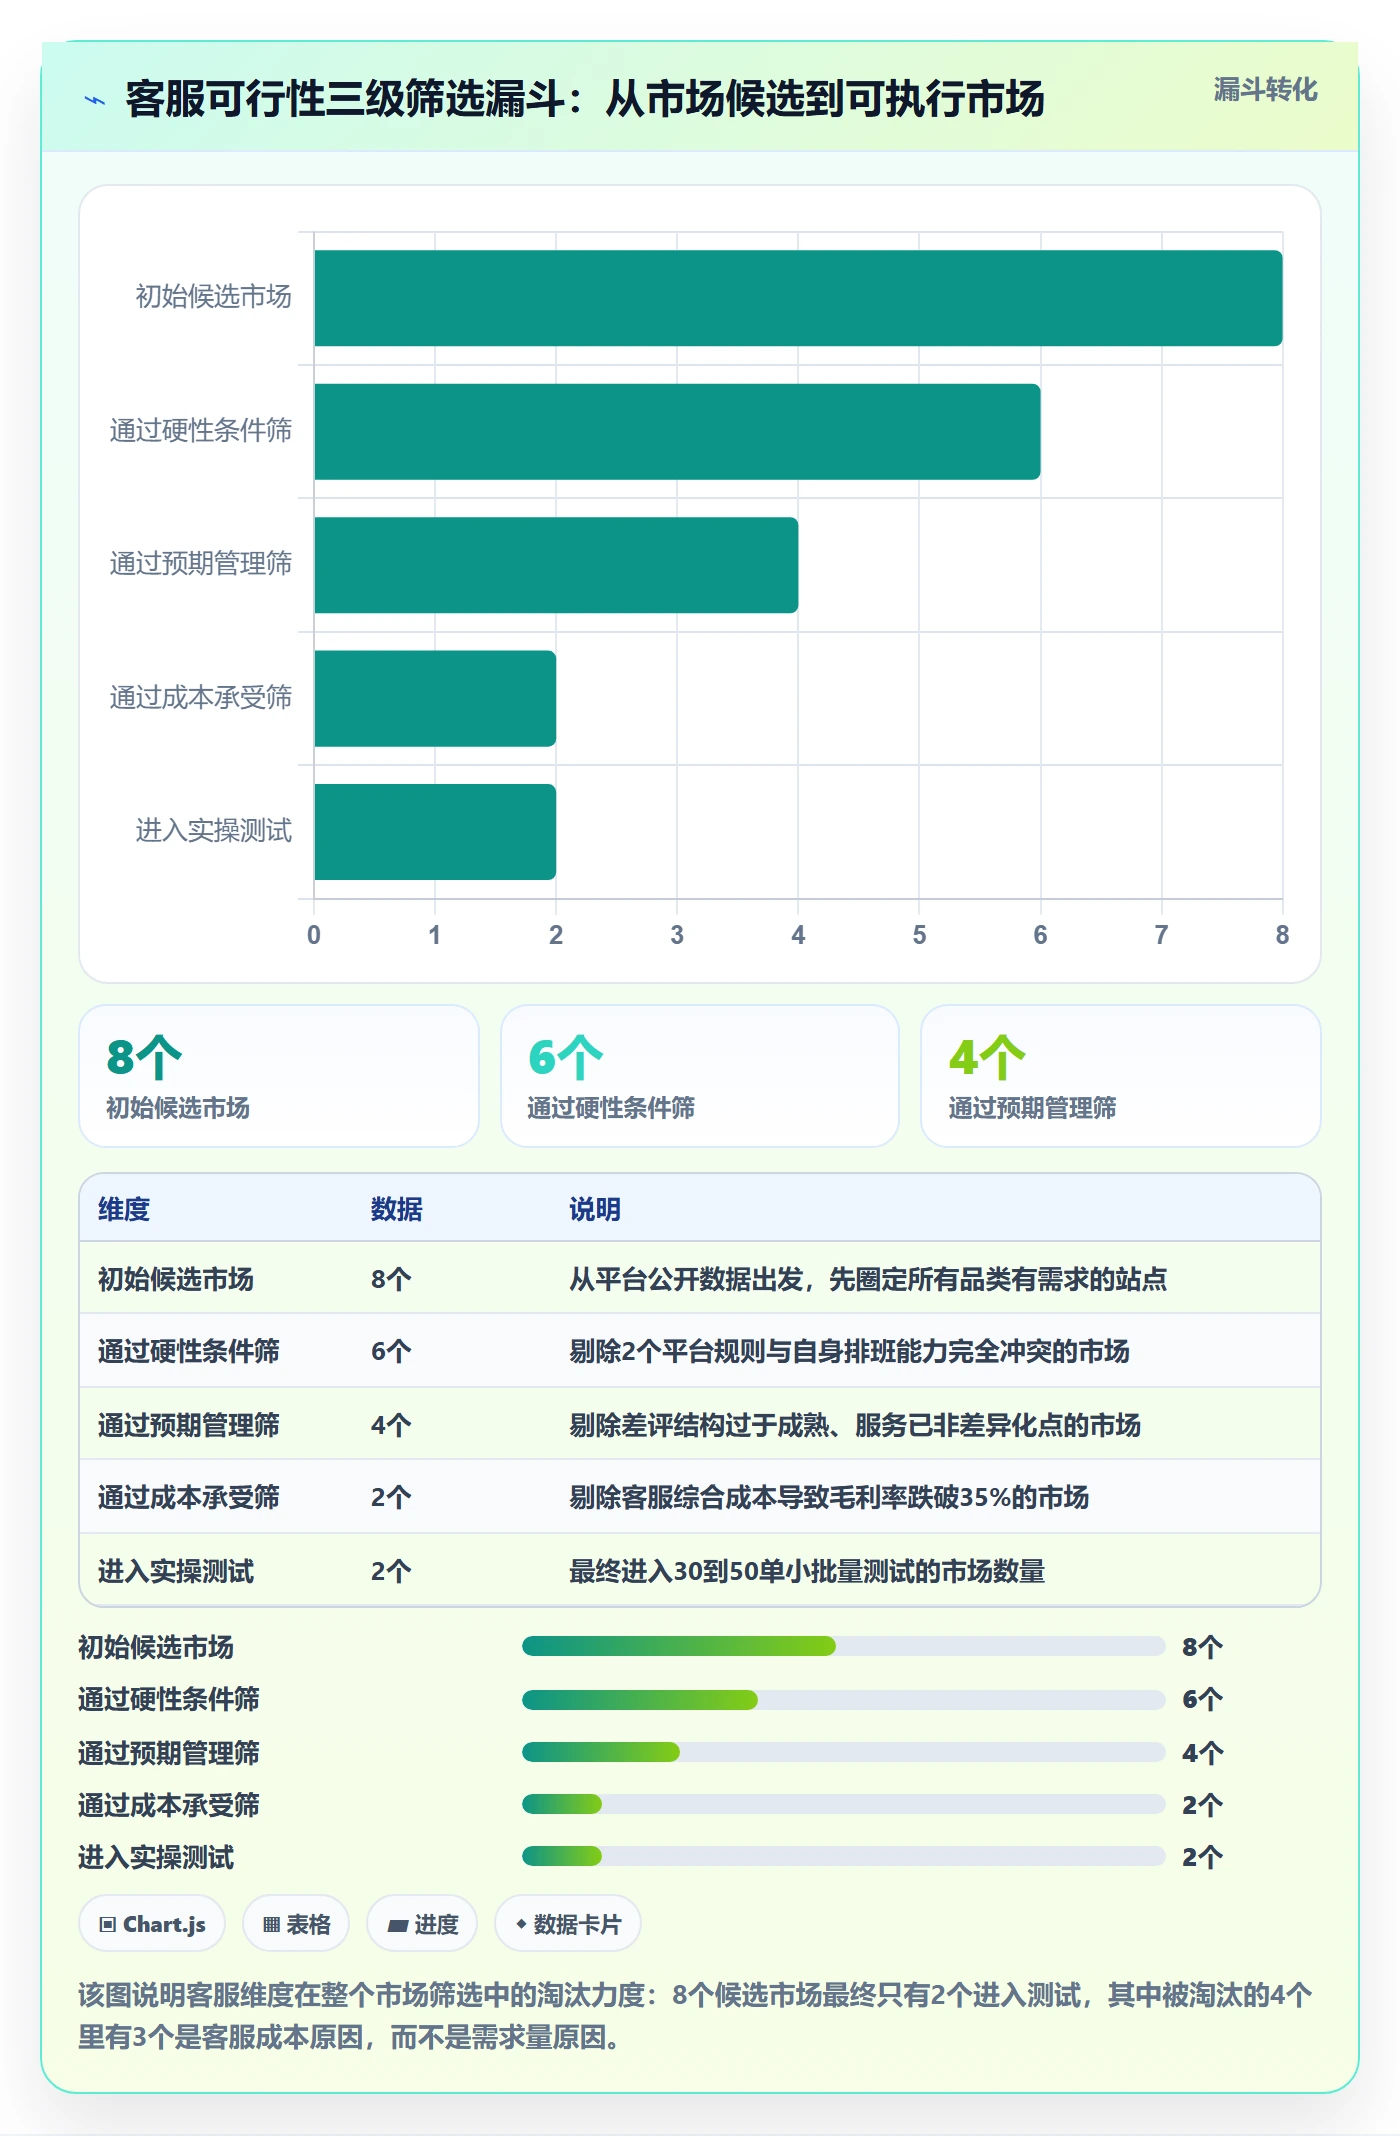Click description 从平台公开数据出发，先圈定所有品类有需求的站点
1400x2136 pixels.
[x=868, y=1279]
